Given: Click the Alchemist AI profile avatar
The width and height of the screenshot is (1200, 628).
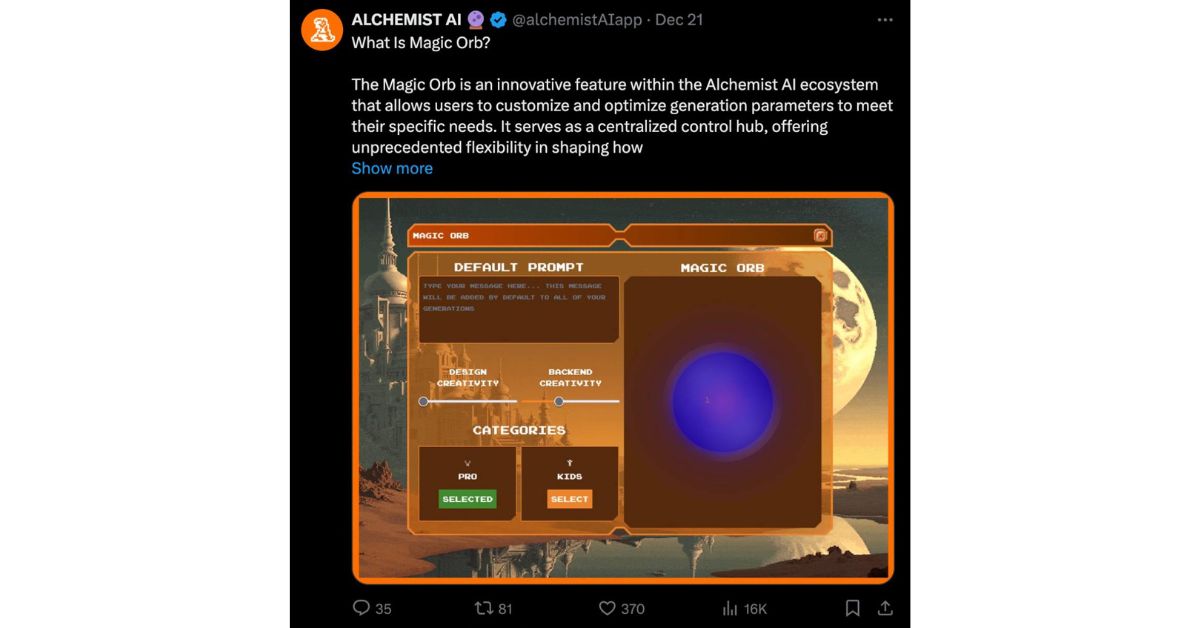Looking at the screenshot, I should click(x=322, y=30).
